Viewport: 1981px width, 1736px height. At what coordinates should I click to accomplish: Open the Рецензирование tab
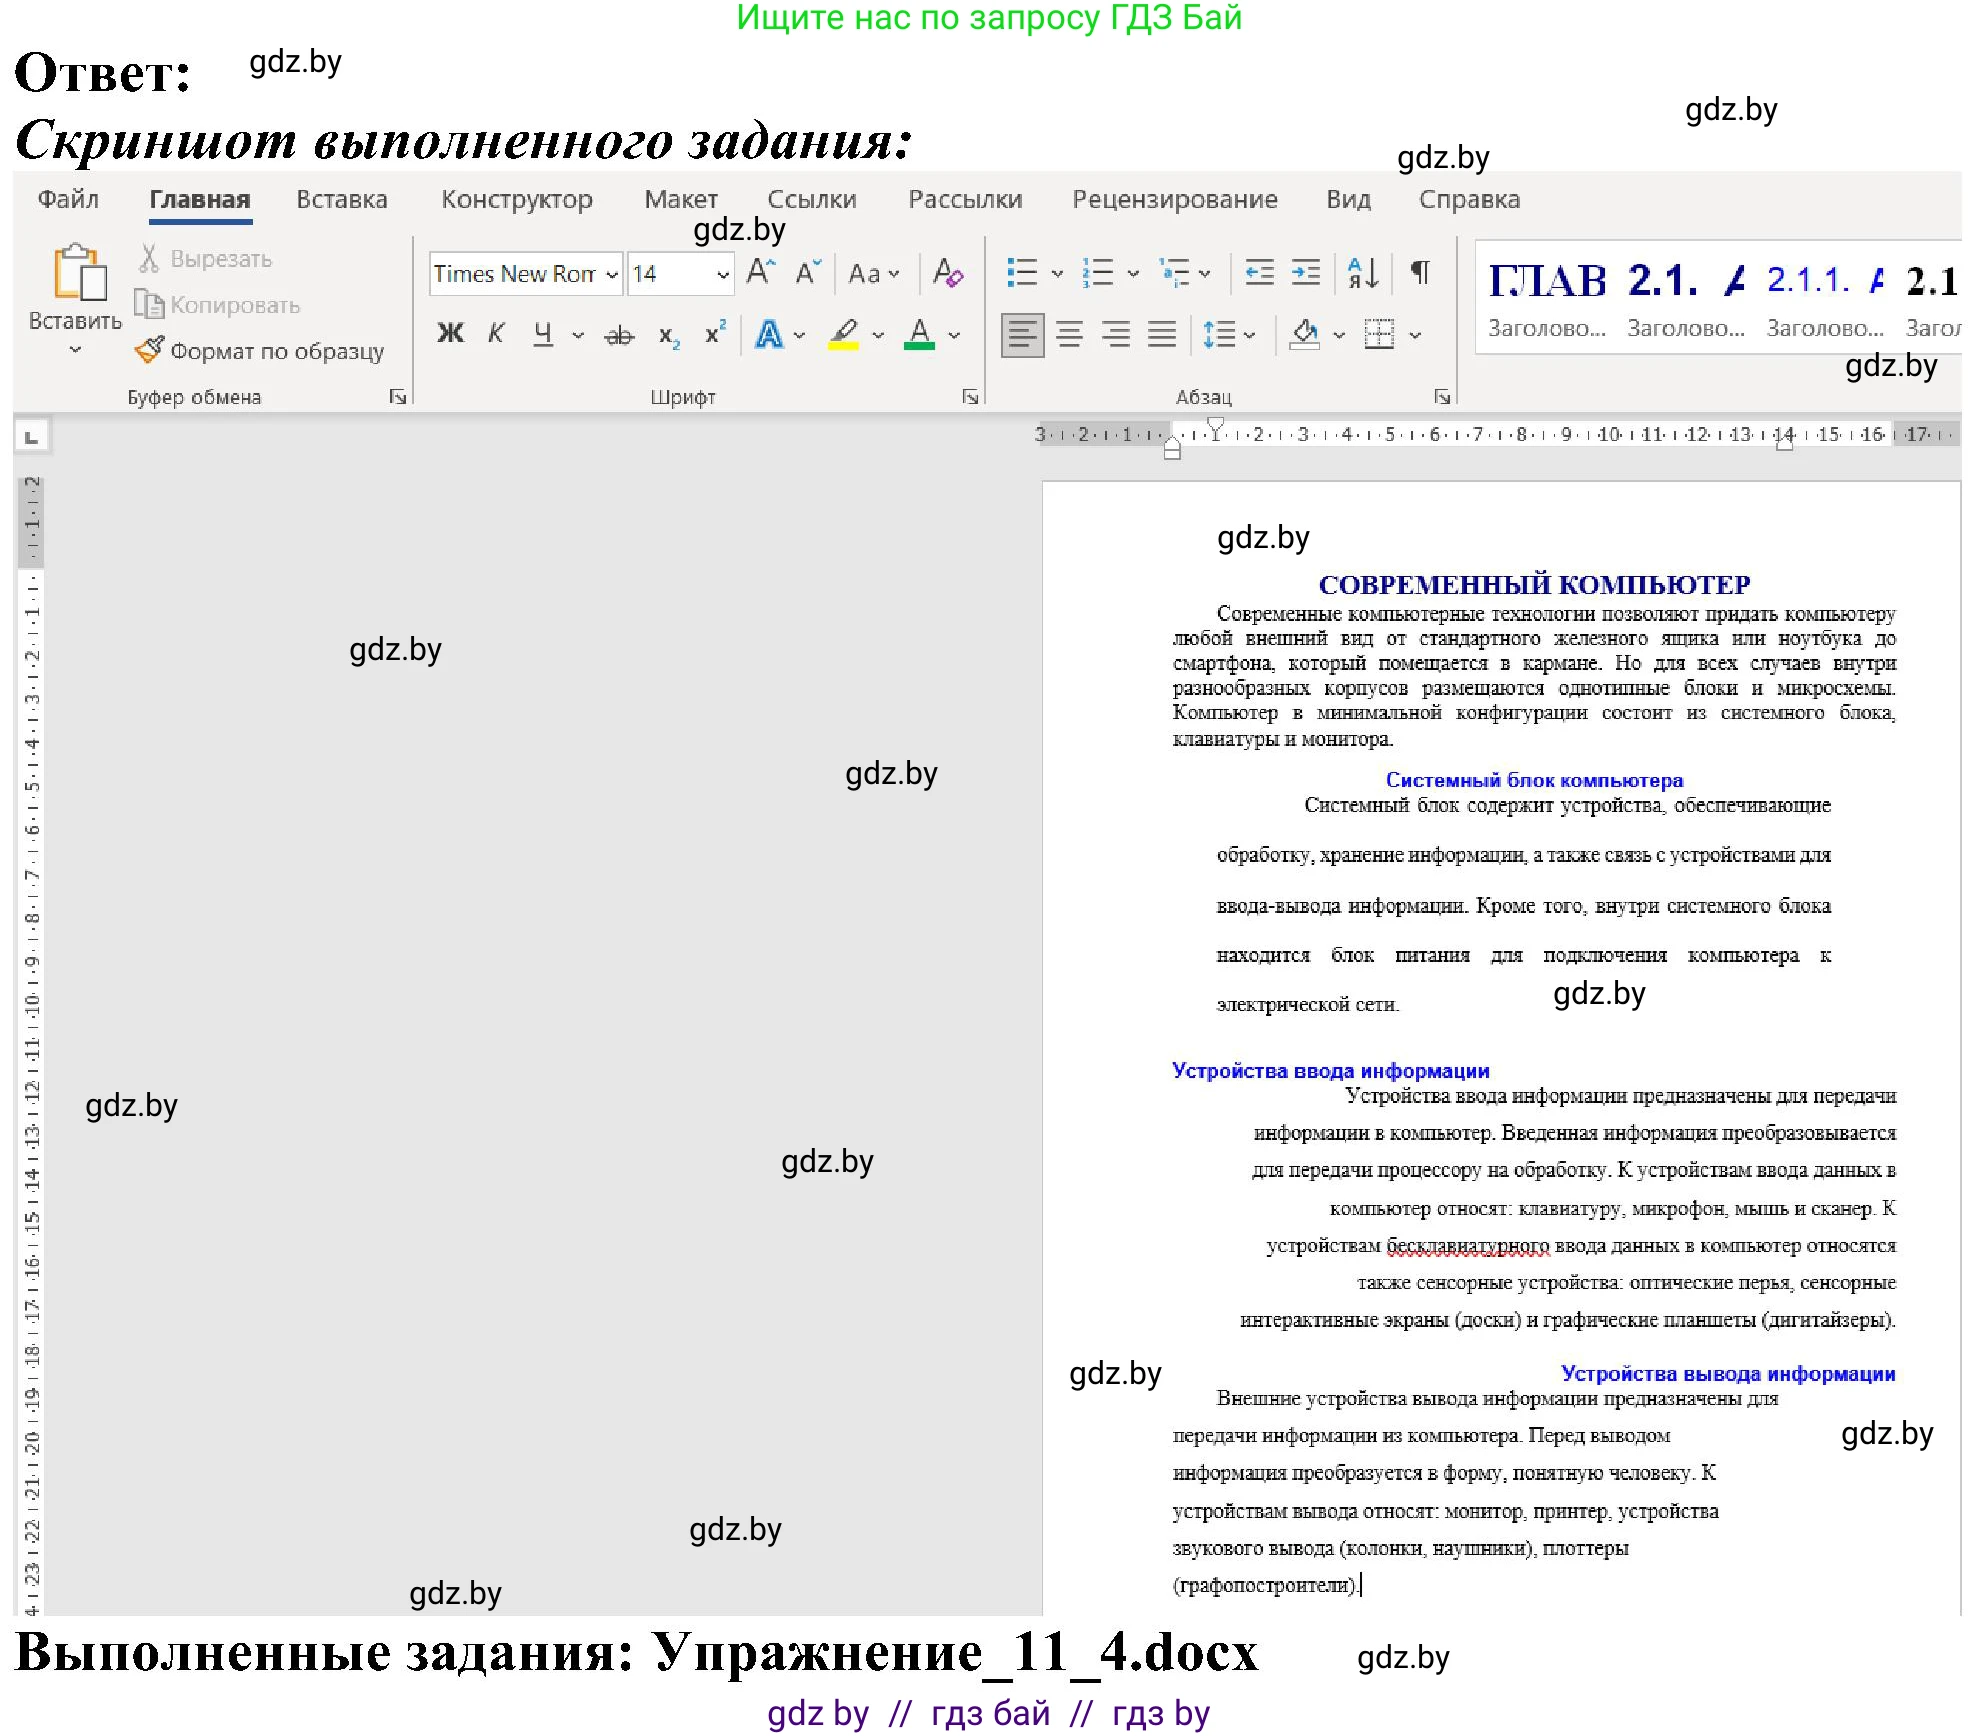pos(1174,198)
